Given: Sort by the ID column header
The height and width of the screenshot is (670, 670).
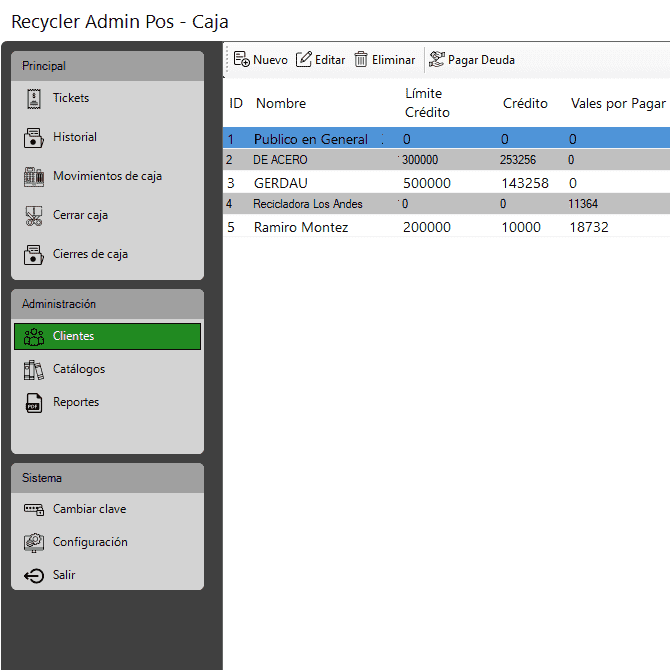Looking at the screenshot, I should (236, 103).
